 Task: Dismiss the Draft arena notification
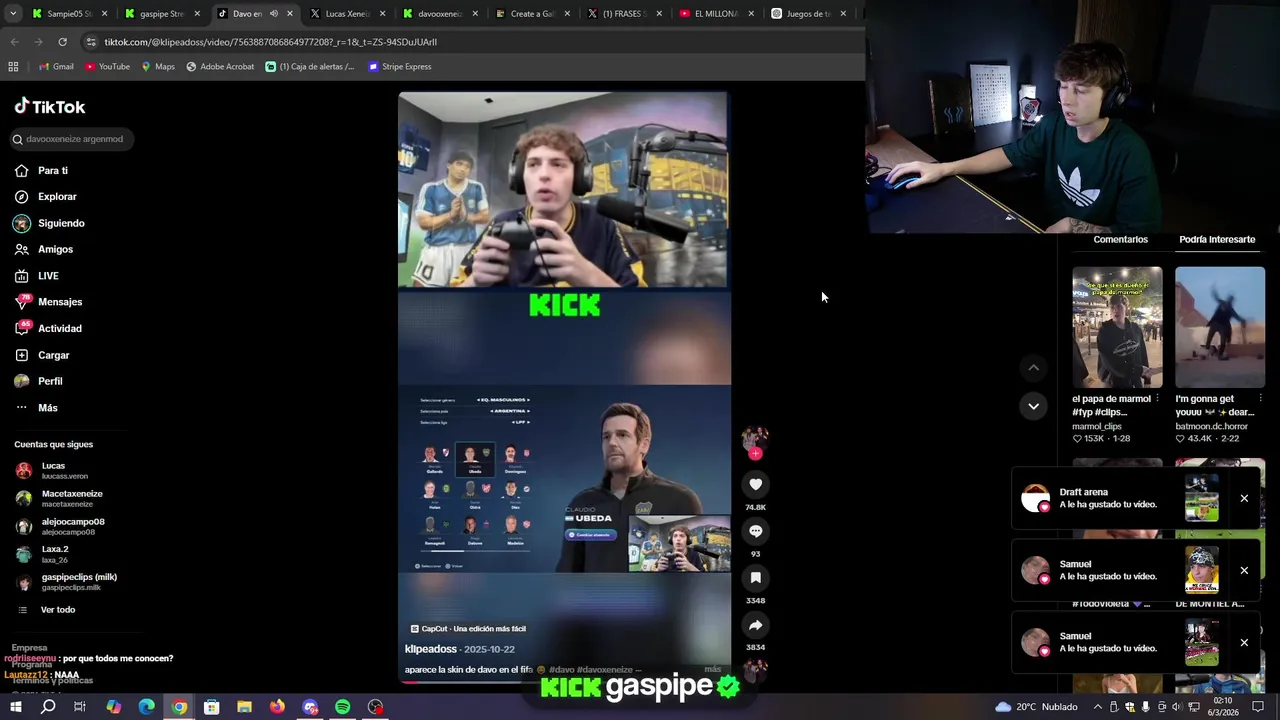[1244, 498]
